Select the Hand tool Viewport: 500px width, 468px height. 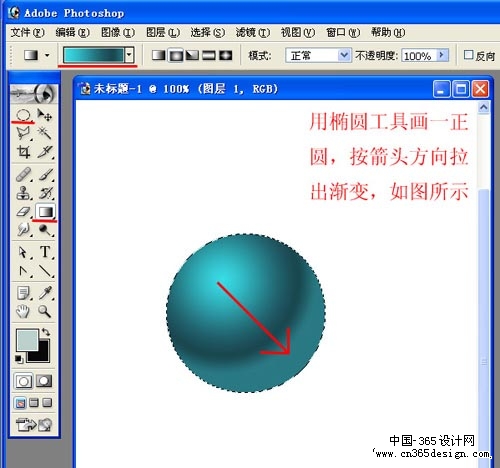pos(23,311)
